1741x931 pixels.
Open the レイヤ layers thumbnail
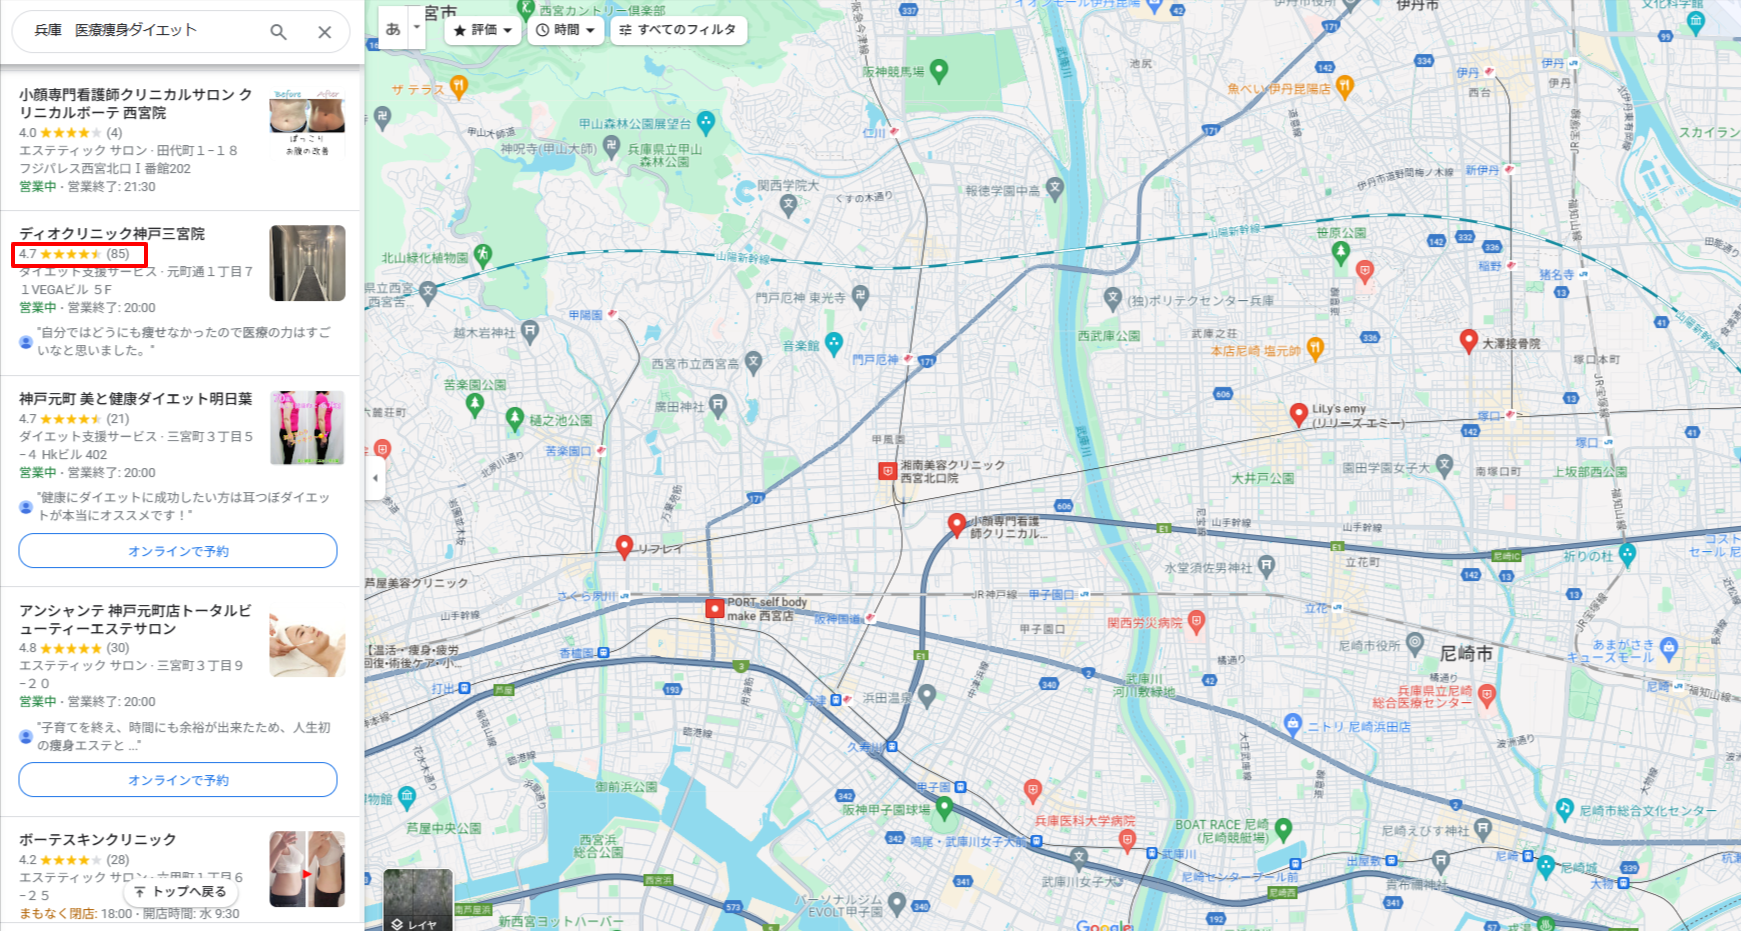[418, 900]
